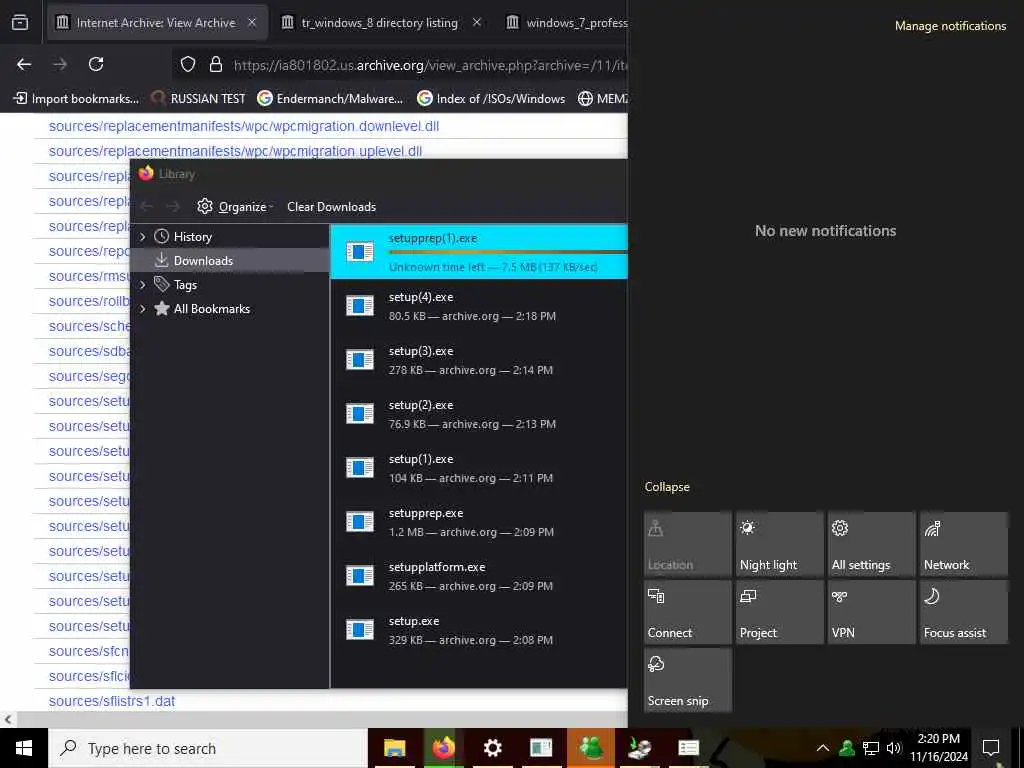Reload the page with the refresh icon

96,64
